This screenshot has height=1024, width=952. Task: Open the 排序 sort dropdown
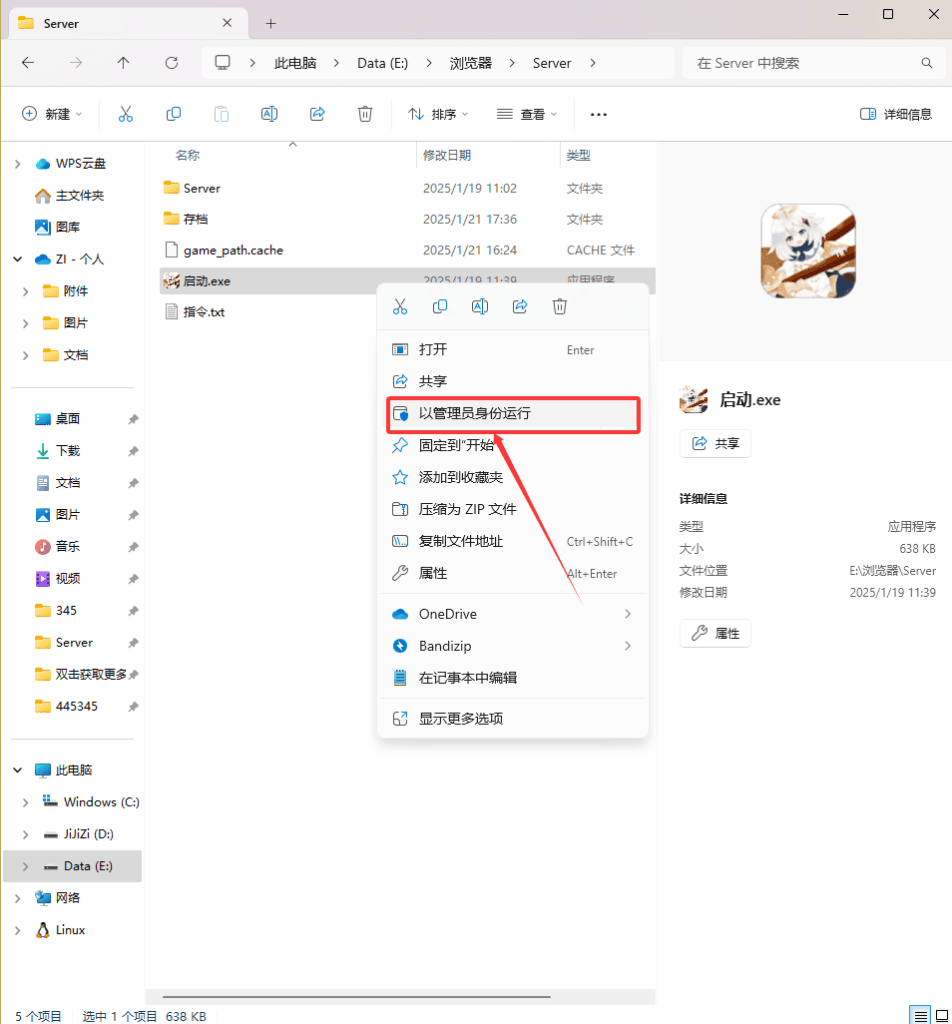point(438,114)
